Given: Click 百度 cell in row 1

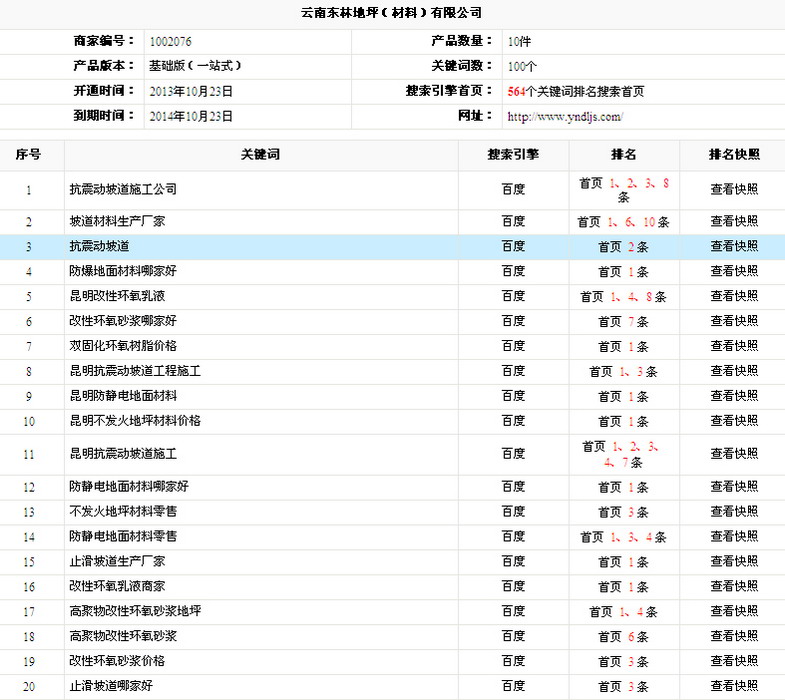Looking at the screenshot, I should pyautogui.click(x=513, y=189).
